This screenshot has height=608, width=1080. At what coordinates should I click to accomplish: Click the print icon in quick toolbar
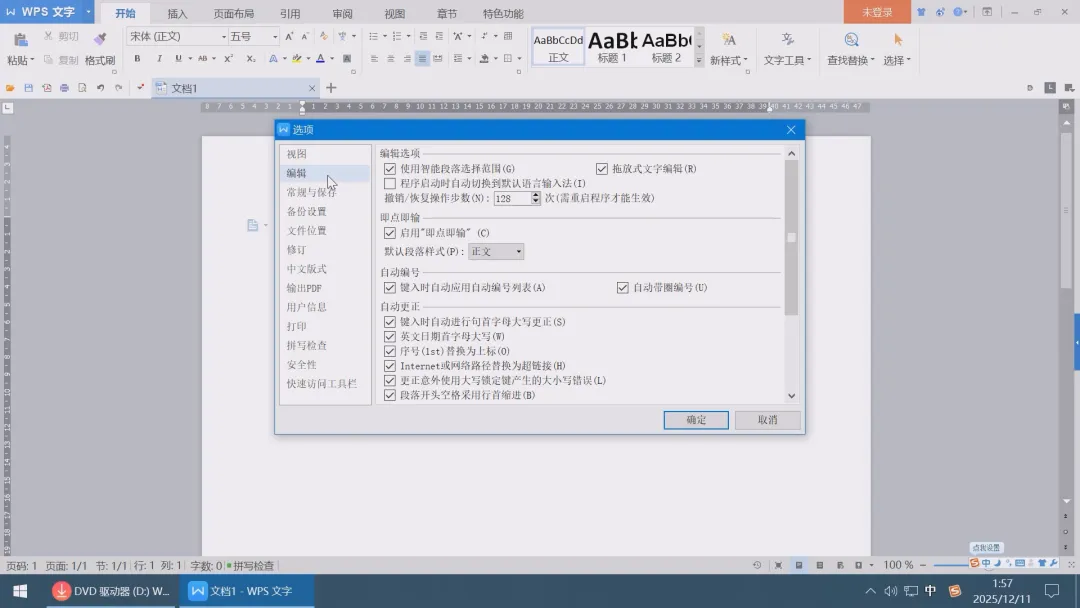coord(64,88)
